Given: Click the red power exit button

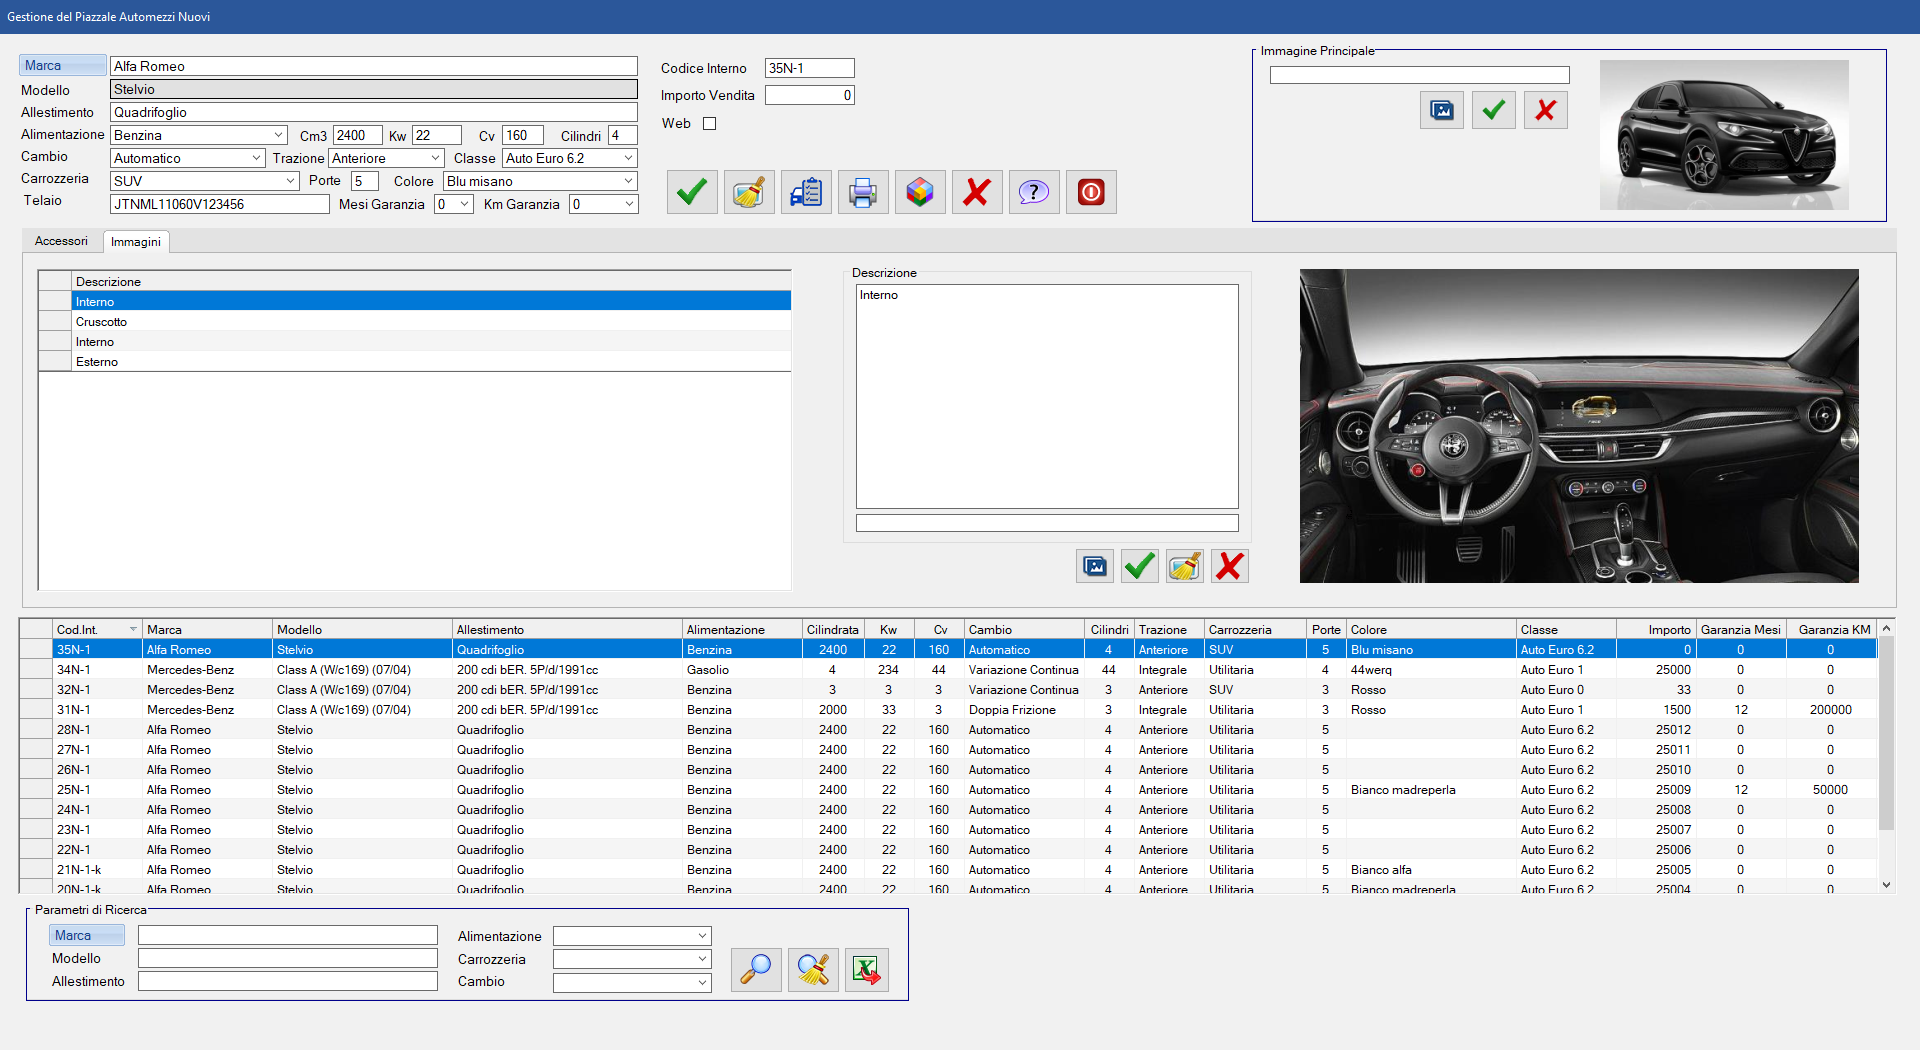Looking at the screenshot, I should coord(1091,192).
